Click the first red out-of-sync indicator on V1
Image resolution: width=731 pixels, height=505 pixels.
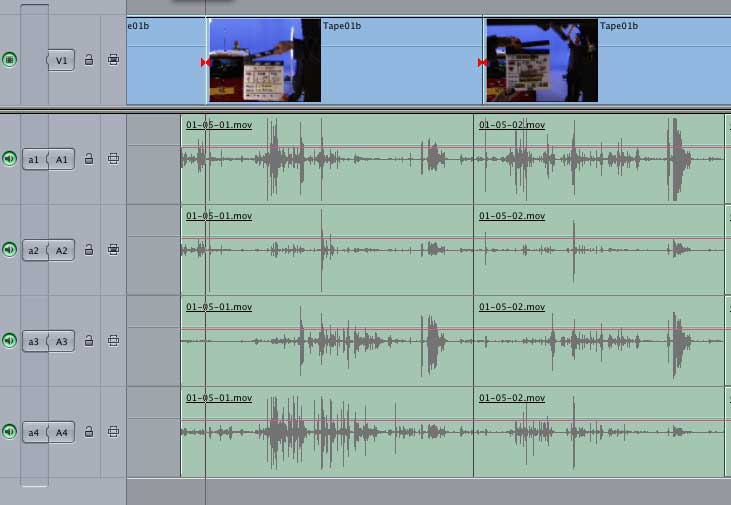[x=204, y=62]
